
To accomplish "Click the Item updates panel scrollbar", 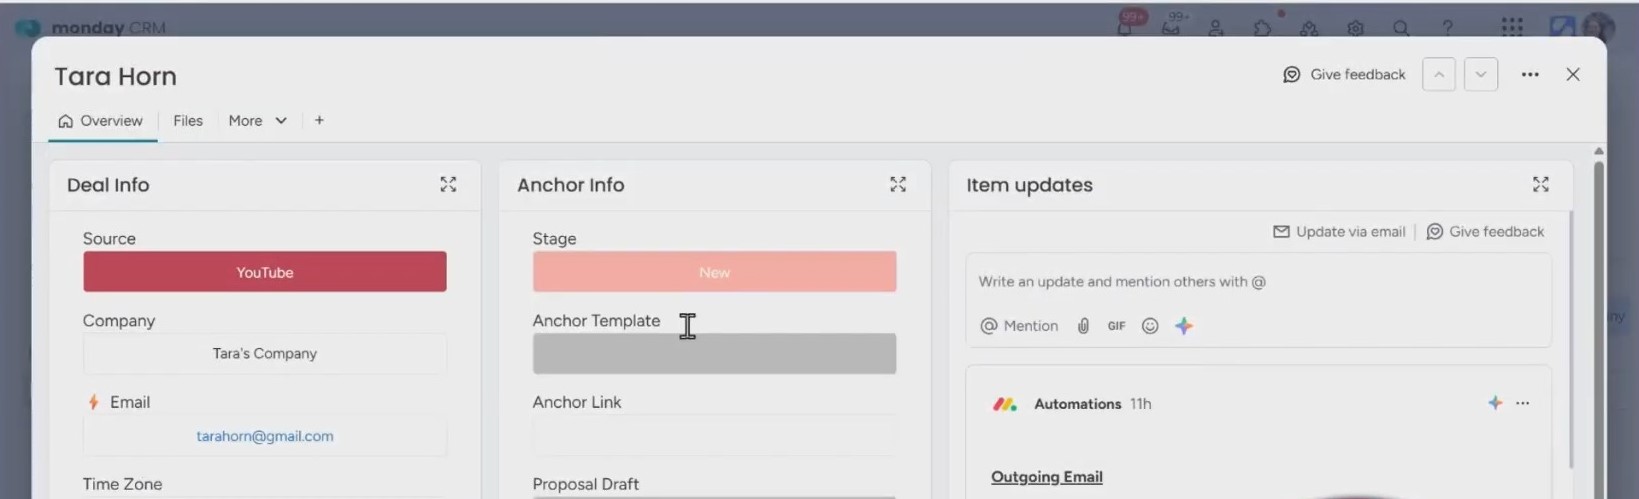I will (1571, 340).
